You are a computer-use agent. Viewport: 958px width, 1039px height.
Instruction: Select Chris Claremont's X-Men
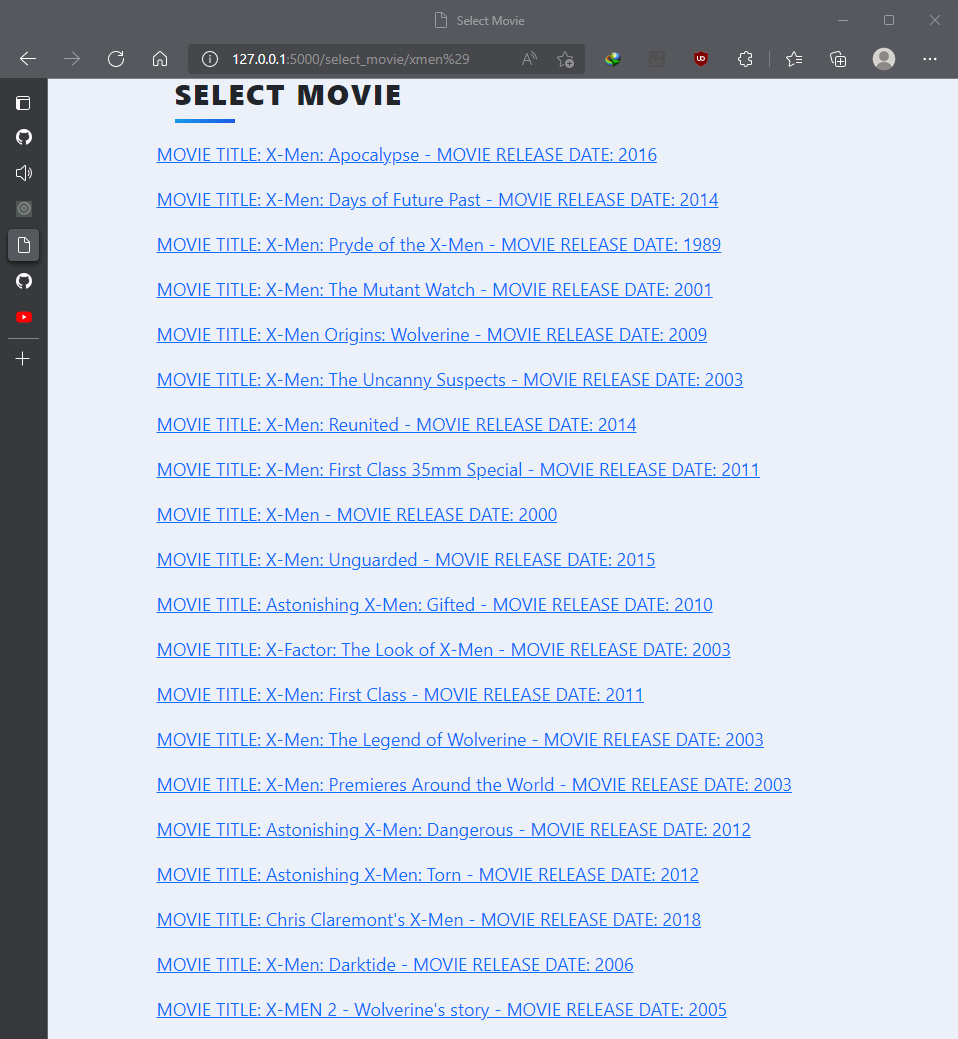pos(428,919)
